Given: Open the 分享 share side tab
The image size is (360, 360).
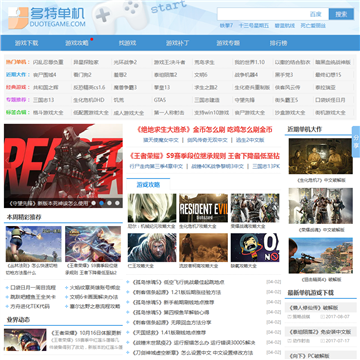Looking at the screenshot, I should point(356,142).
